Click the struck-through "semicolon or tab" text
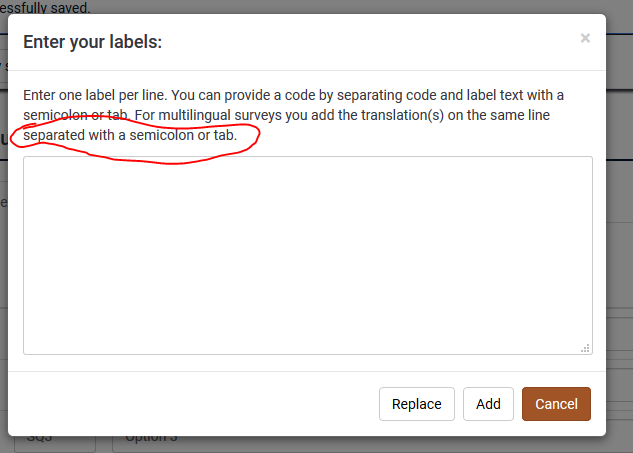This screenshot has height=453, width=633. [76, 115]
